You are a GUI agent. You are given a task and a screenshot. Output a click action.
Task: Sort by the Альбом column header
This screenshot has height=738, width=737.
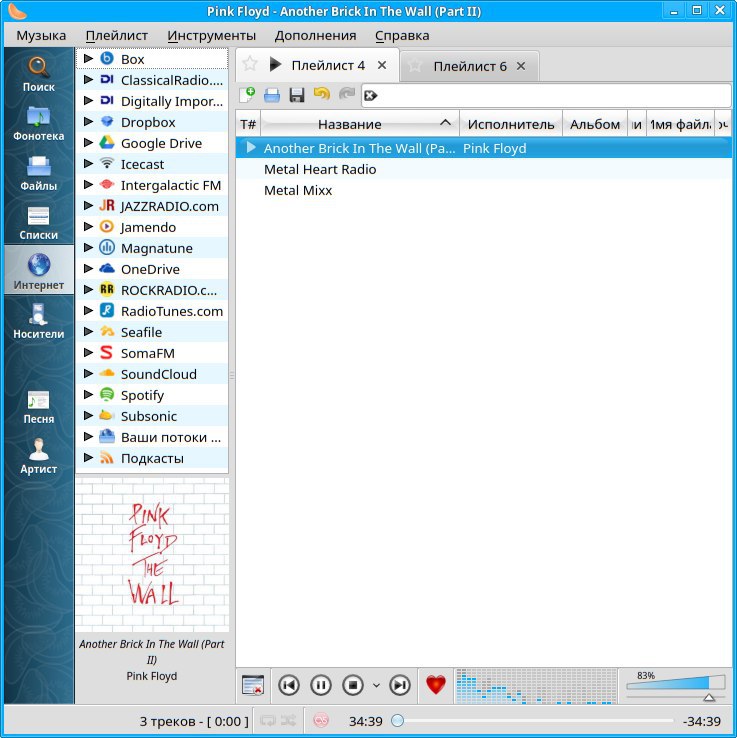(595, 124)
